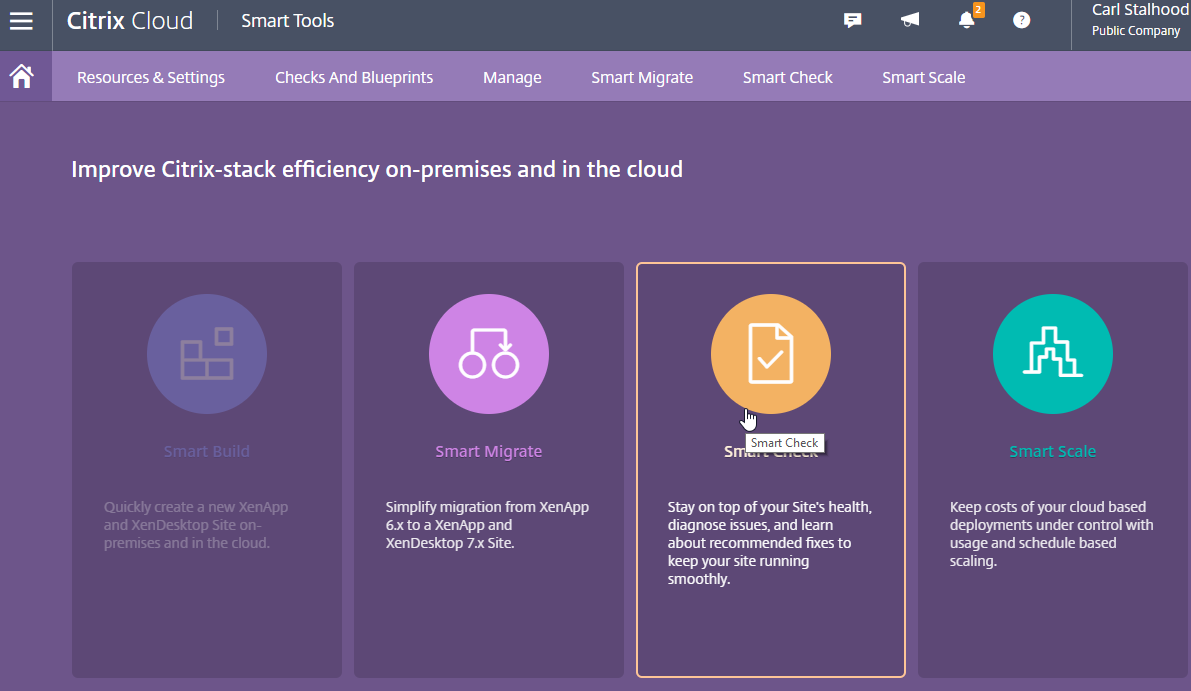The image size is (1191, 691).
Task: Open the notifications bell
Action: [967, 20]
